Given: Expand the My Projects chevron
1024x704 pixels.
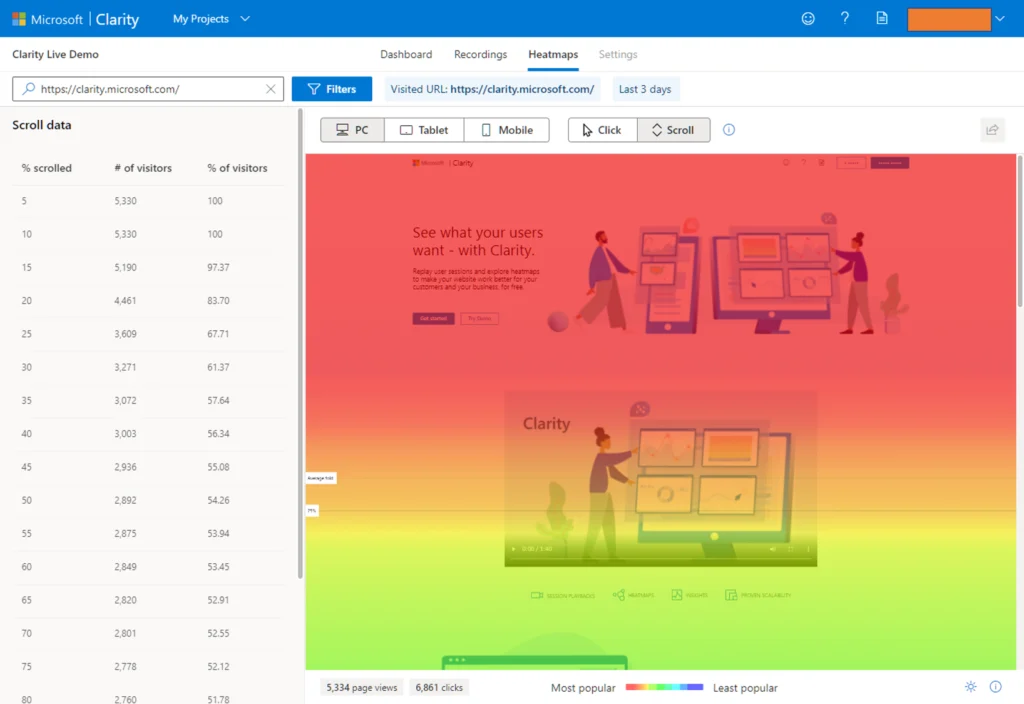Looking at the screenshot, I should [x=245, y=19].
